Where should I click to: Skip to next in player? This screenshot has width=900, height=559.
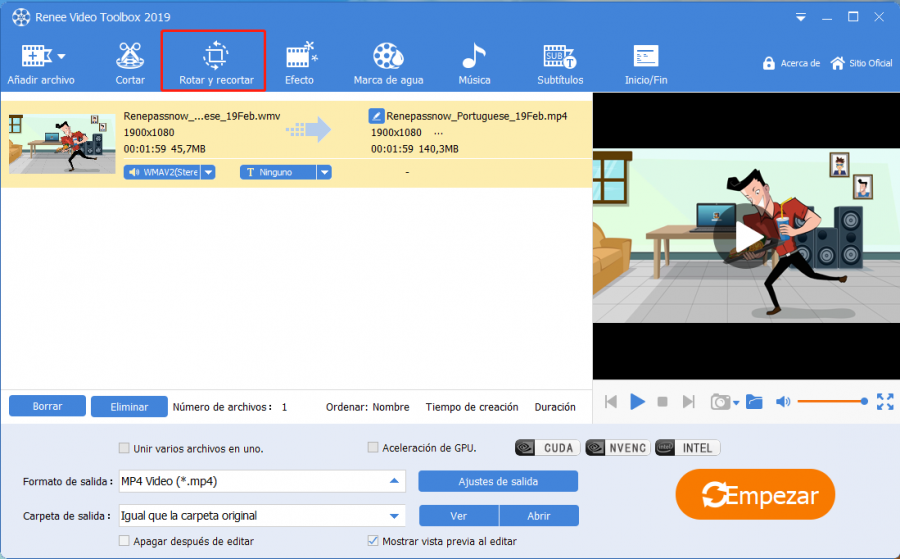click(x=689, y=402)
